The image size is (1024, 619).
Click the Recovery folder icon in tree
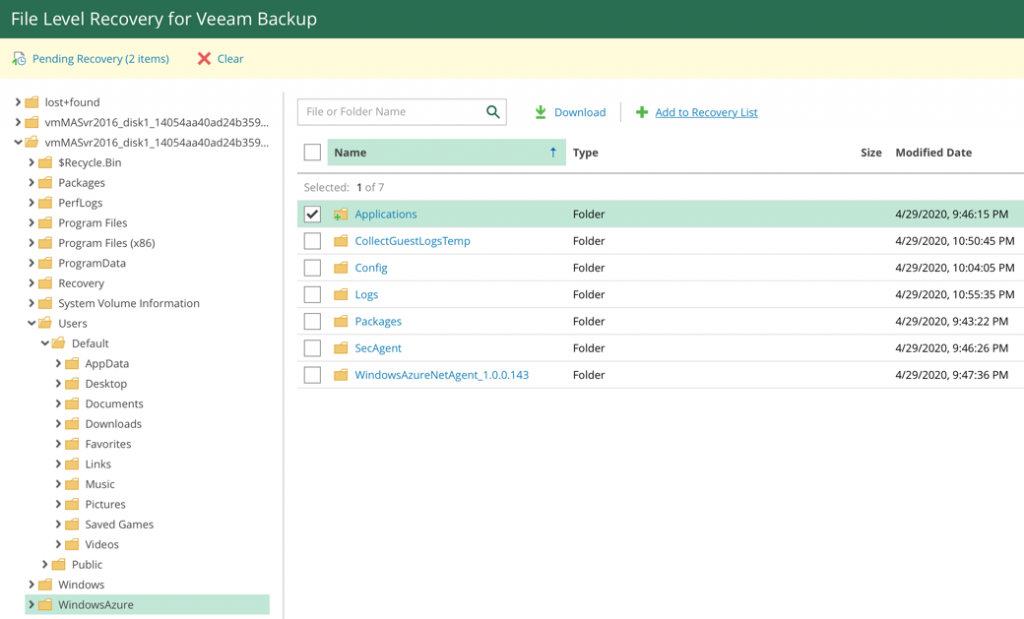[45, 283]
